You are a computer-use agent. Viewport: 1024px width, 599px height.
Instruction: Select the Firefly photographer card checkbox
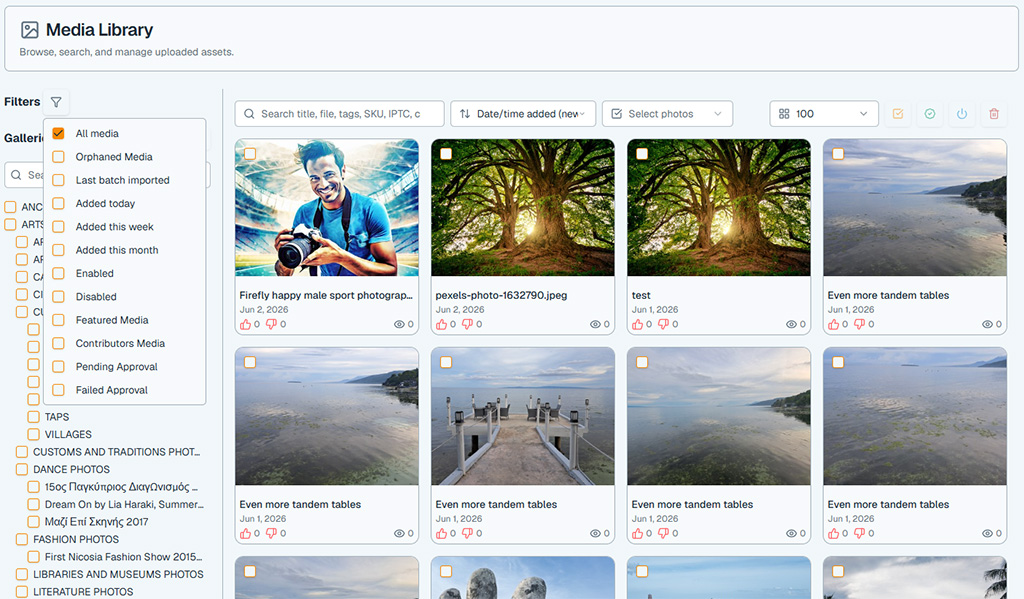[x=249, y=154]
